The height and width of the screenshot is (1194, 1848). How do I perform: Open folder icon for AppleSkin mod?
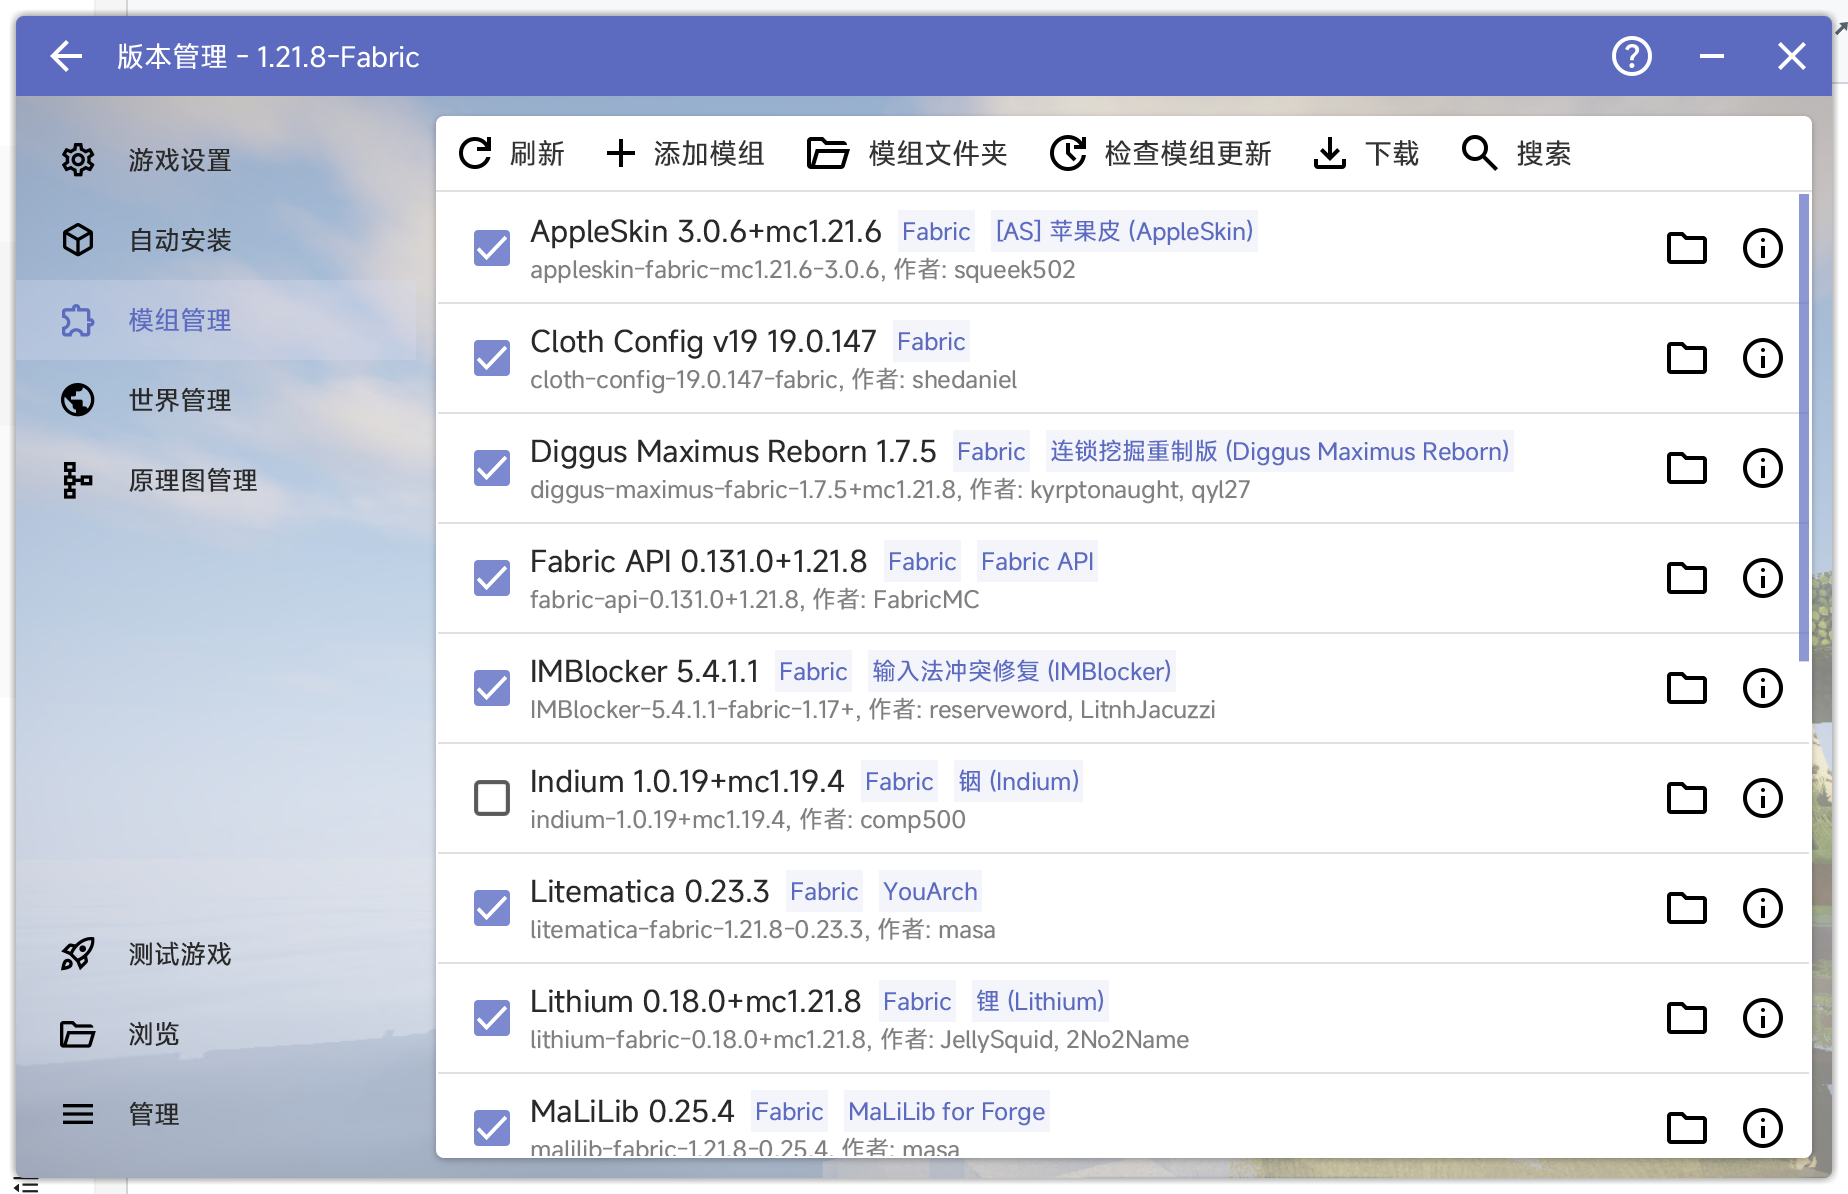[1686, 248]
